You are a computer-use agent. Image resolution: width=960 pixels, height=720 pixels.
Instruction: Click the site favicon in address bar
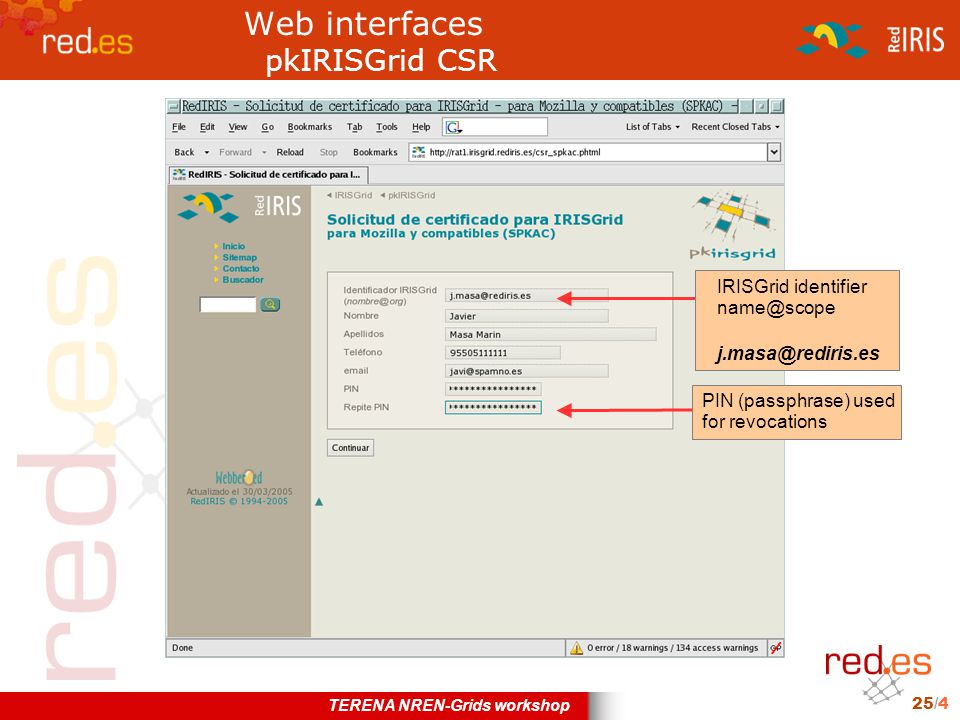(419, 152)
